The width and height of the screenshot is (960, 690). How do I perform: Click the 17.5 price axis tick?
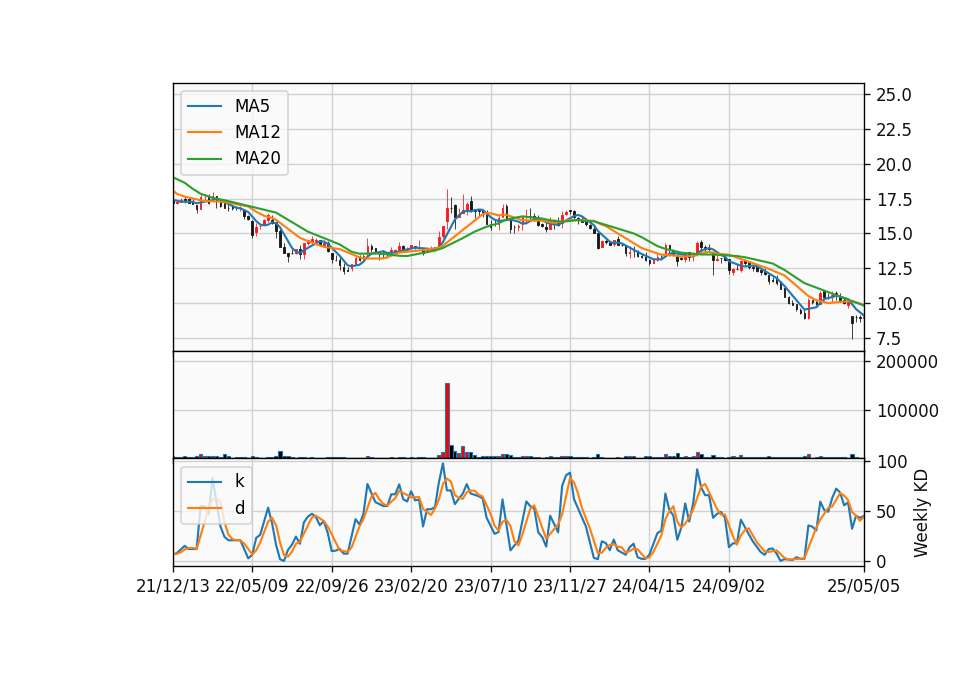(x=893, y=200)
